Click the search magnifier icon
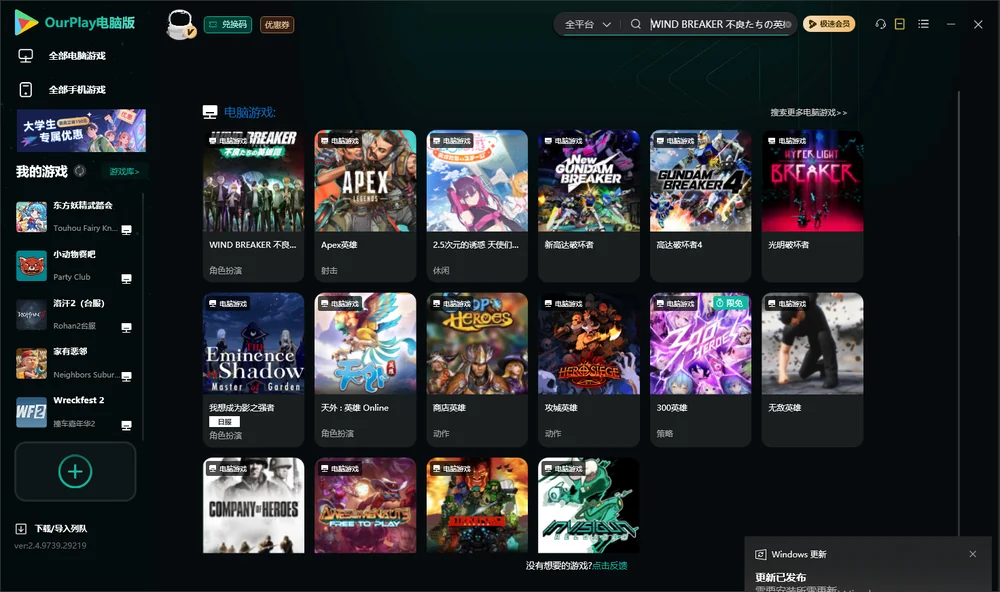This screenshot has height=592, width=1000. [x=636, y=24]
